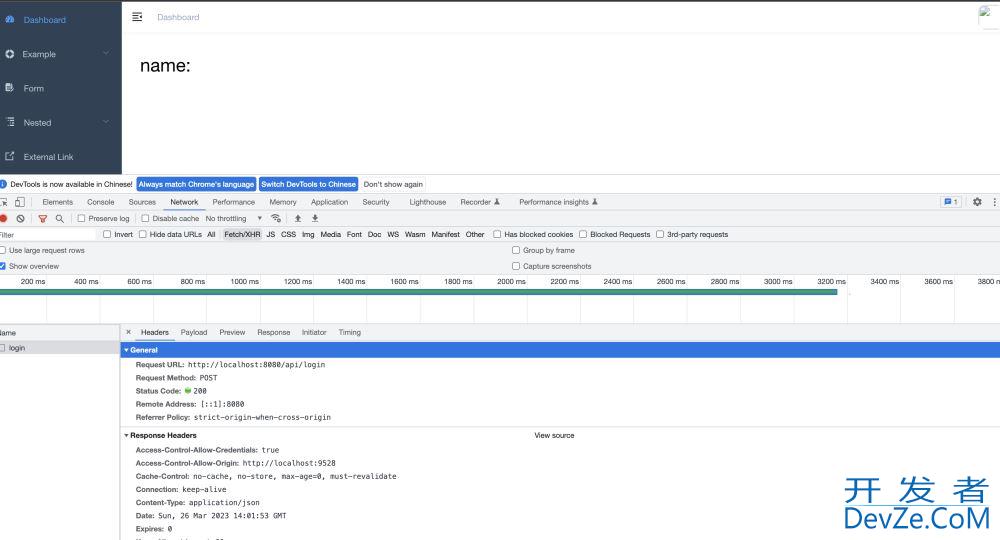Collapse the Response Headers section

click(x=126, y=435)
